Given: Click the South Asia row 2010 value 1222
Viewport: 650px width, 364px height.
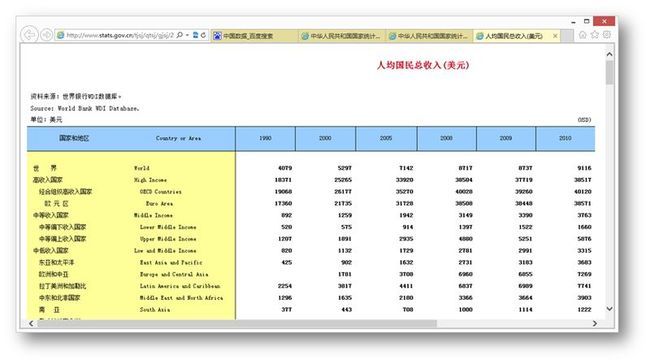Looking at the screenshot, I should click(585, 310).
